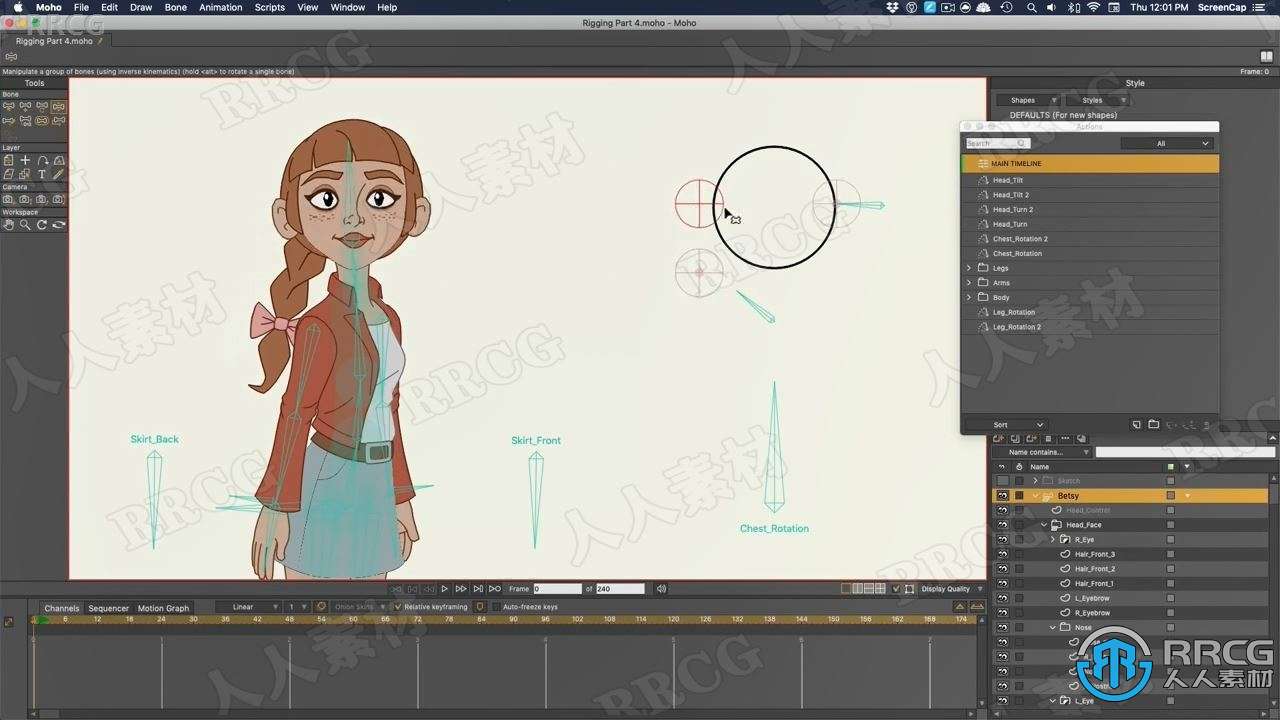1280x720 pixels.
Task: Select the Chest_Rotation 2 action
Action: coord(1090,239)
